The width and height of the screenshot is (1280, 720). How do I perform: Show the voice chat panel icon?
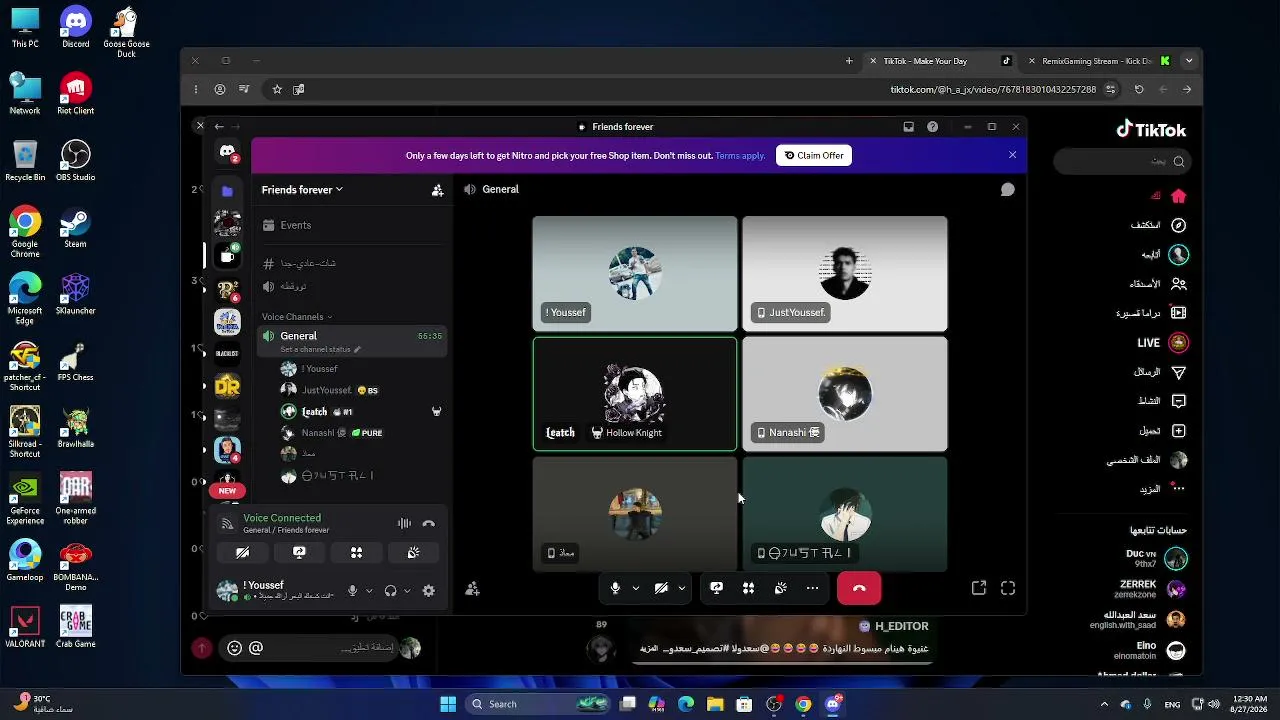(1008, 190)
